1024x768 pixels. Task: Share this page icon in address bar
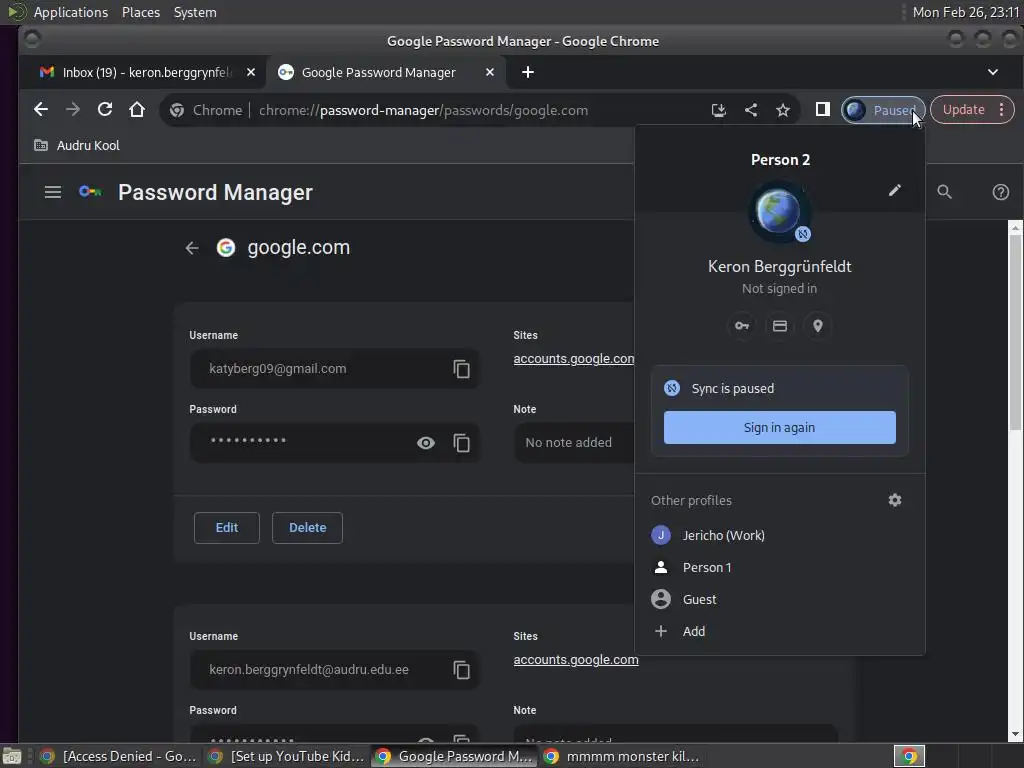click(751, 110)
